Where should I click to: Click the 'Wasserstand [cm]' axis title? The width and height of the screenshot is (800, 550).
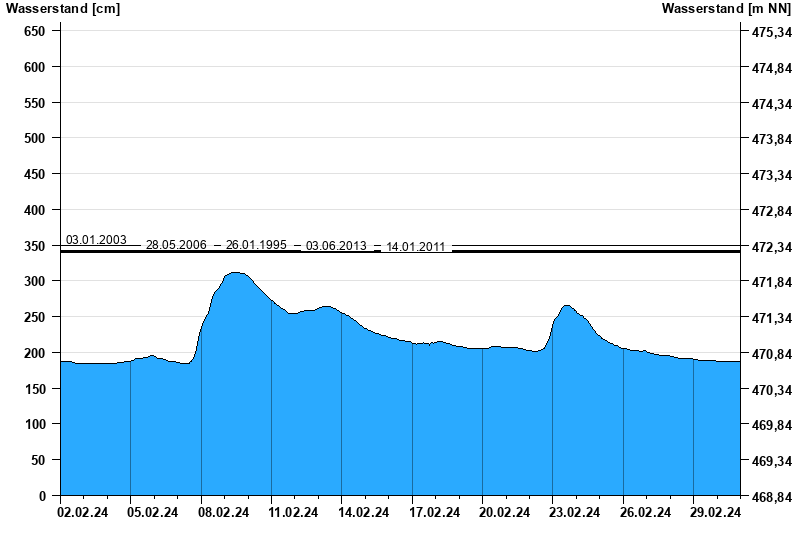[x=63, y=9]
